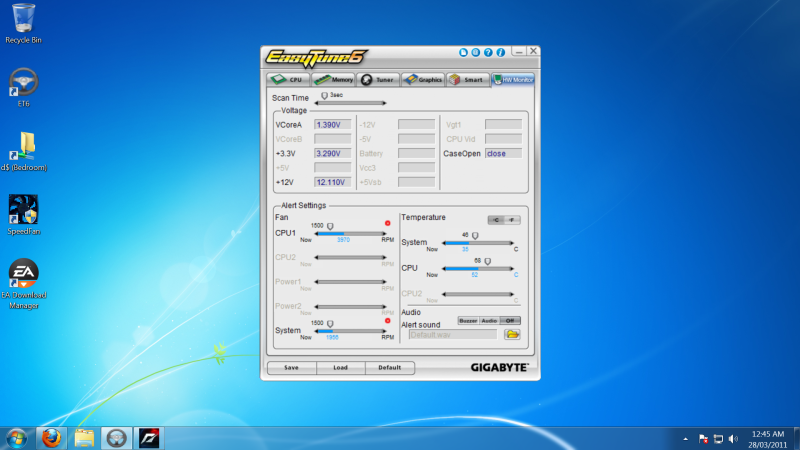Click the Scan Time slider track
The image size is (800, 450).
(350, 103)
